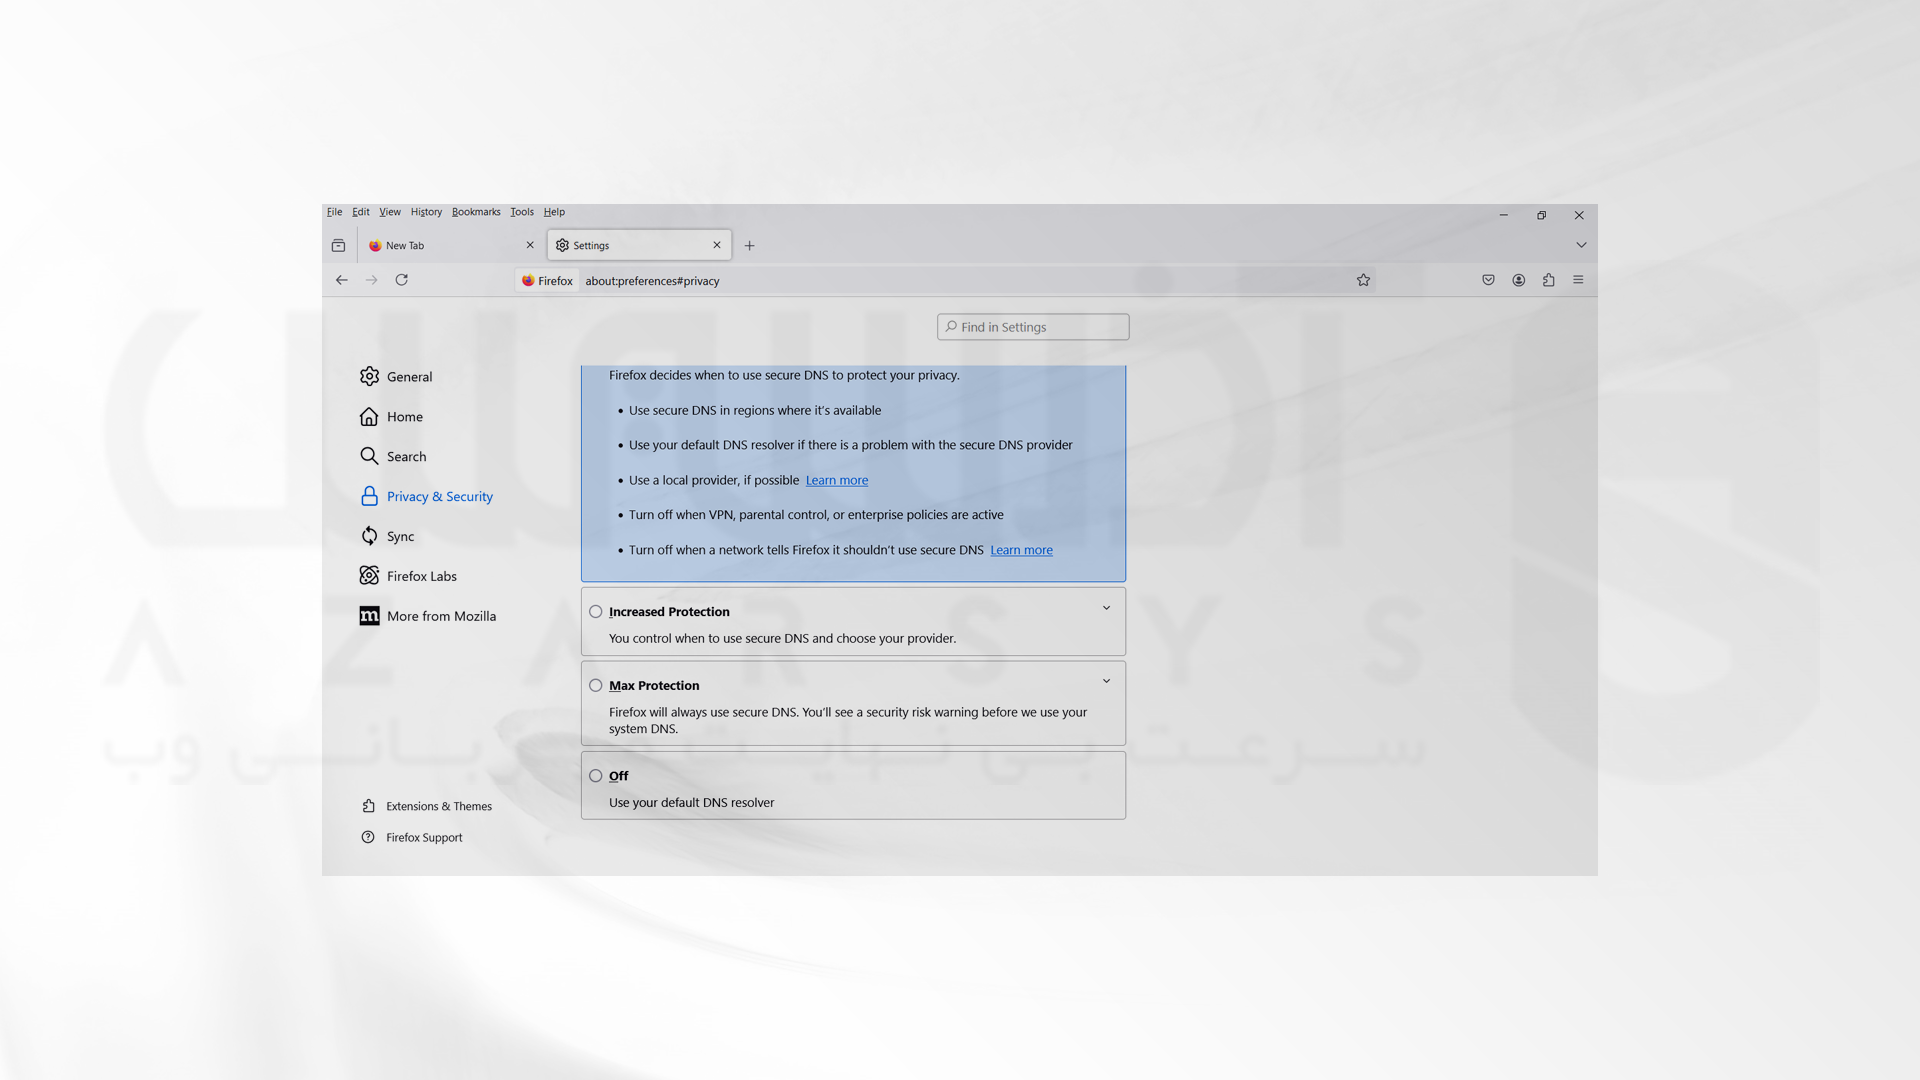Click the Home settings icon
1920x1080 pixels.
pyautogui.click(x=369, y=415)
